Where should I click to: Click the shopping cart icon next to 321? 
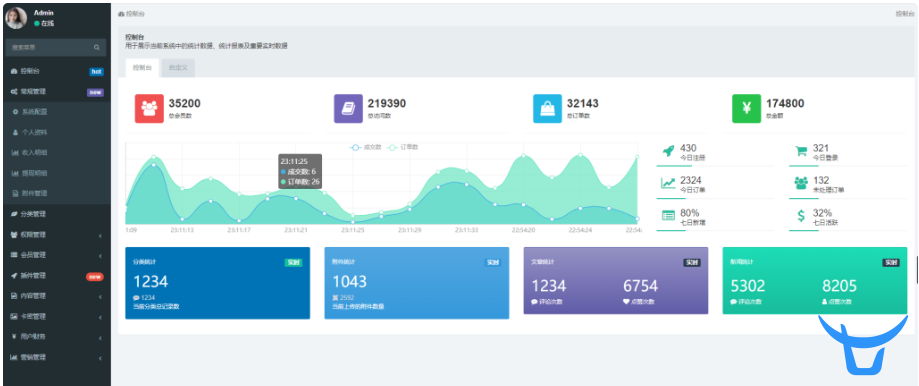coord(801,151)
